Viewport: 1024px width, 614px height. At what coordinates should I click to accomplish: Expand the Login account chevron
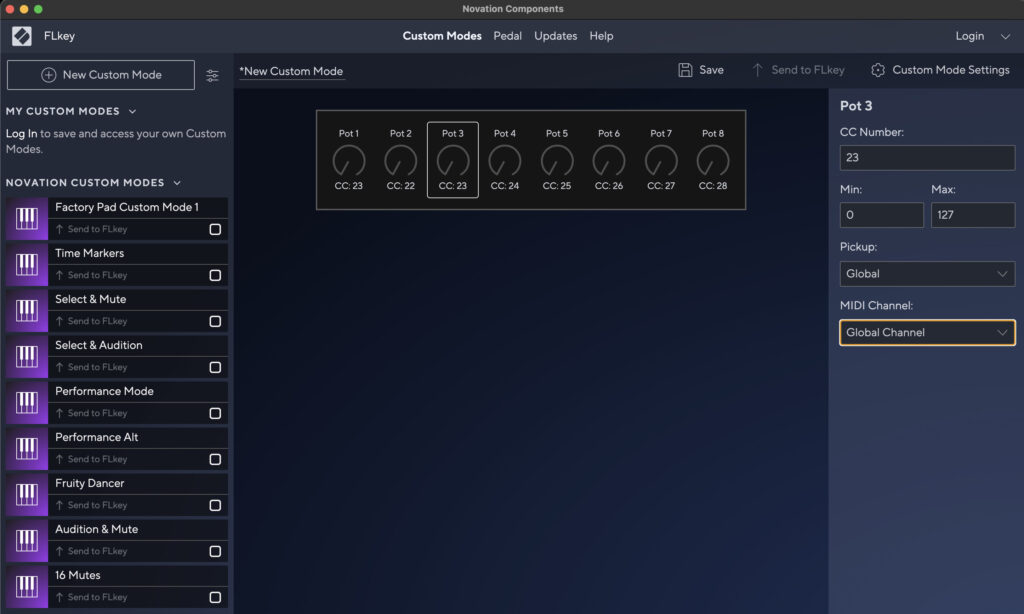click(x=1005, y=37)
